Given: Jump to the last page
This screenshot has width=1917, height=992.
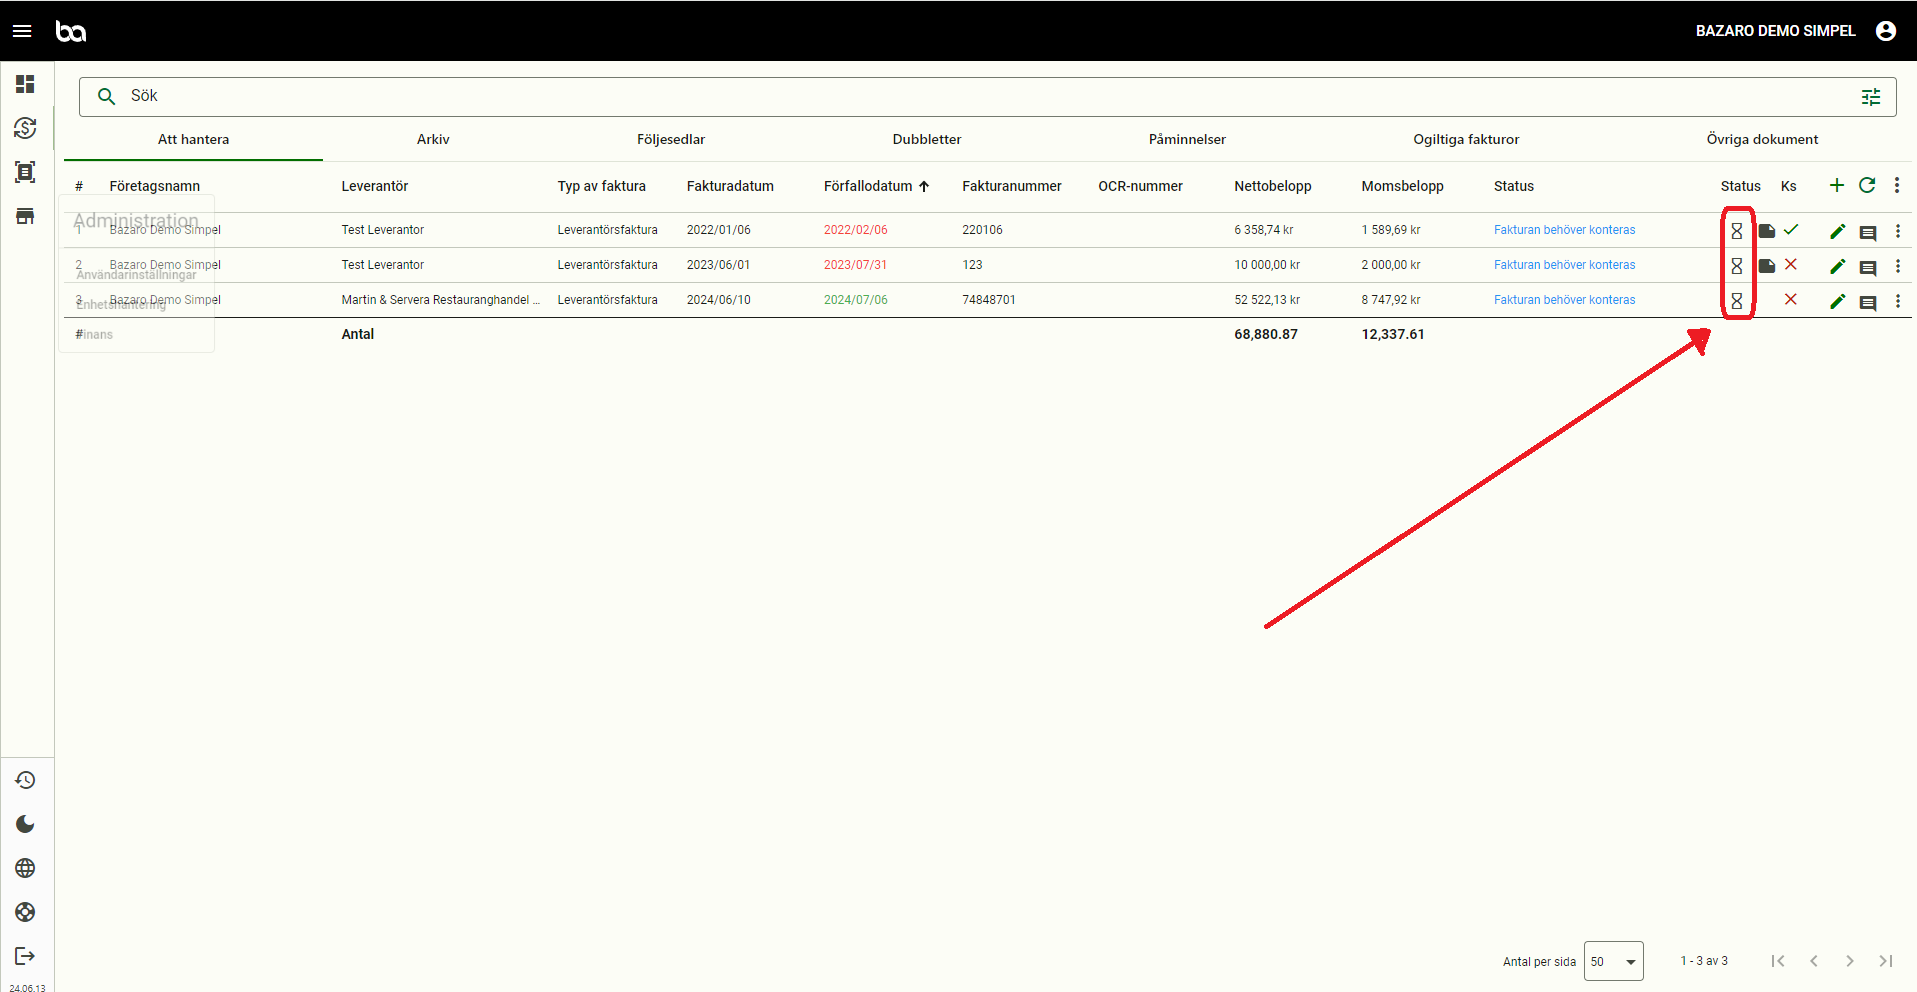Looking at the screenshot, I should pyautogui.click(x=1886, y=961).
